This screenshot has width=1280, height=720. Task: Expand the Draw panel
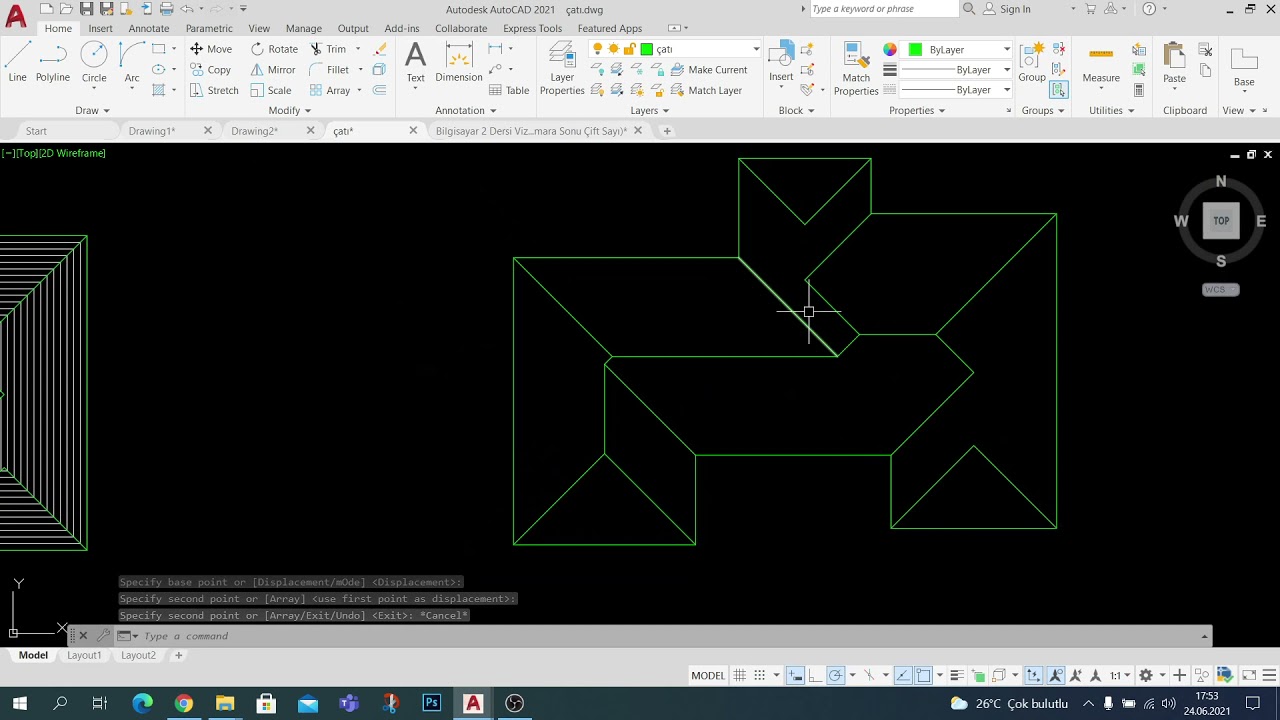point(92,111)
